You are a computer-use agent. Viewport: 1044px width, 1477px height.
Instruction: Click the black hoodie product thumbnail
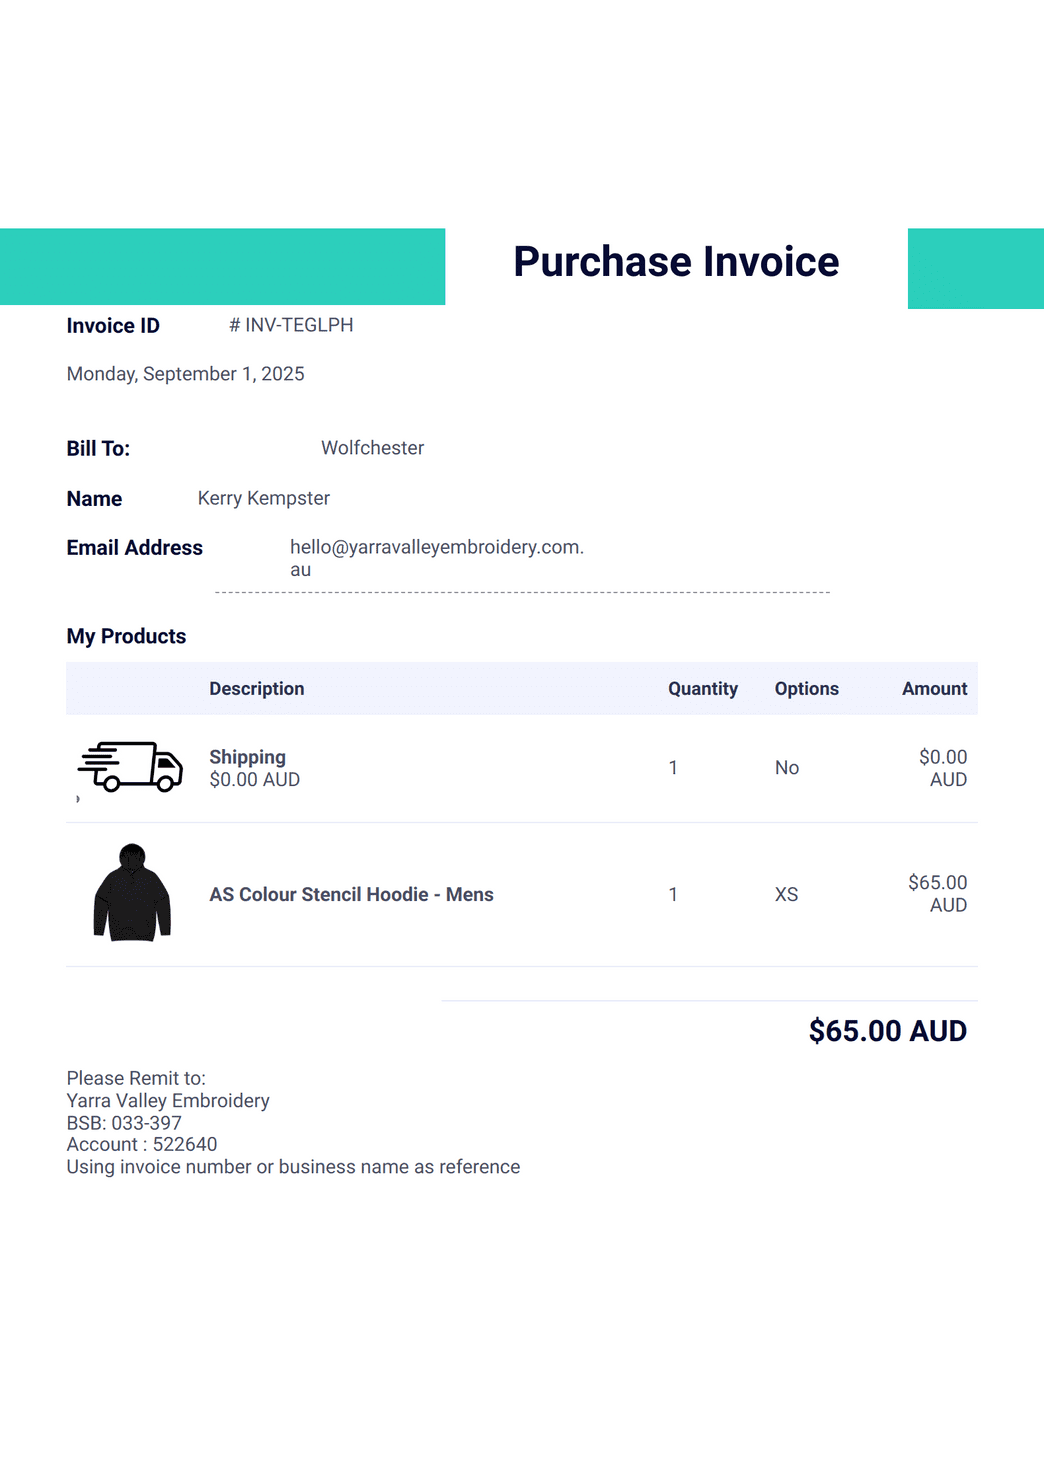pyautogui.click(x=132, y=893)
